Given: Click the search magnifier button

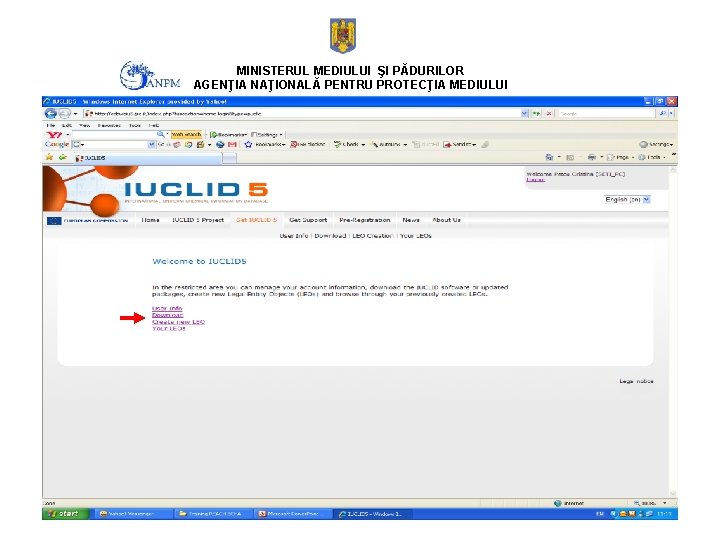Looking at the screenshot, I should (662, 113).
